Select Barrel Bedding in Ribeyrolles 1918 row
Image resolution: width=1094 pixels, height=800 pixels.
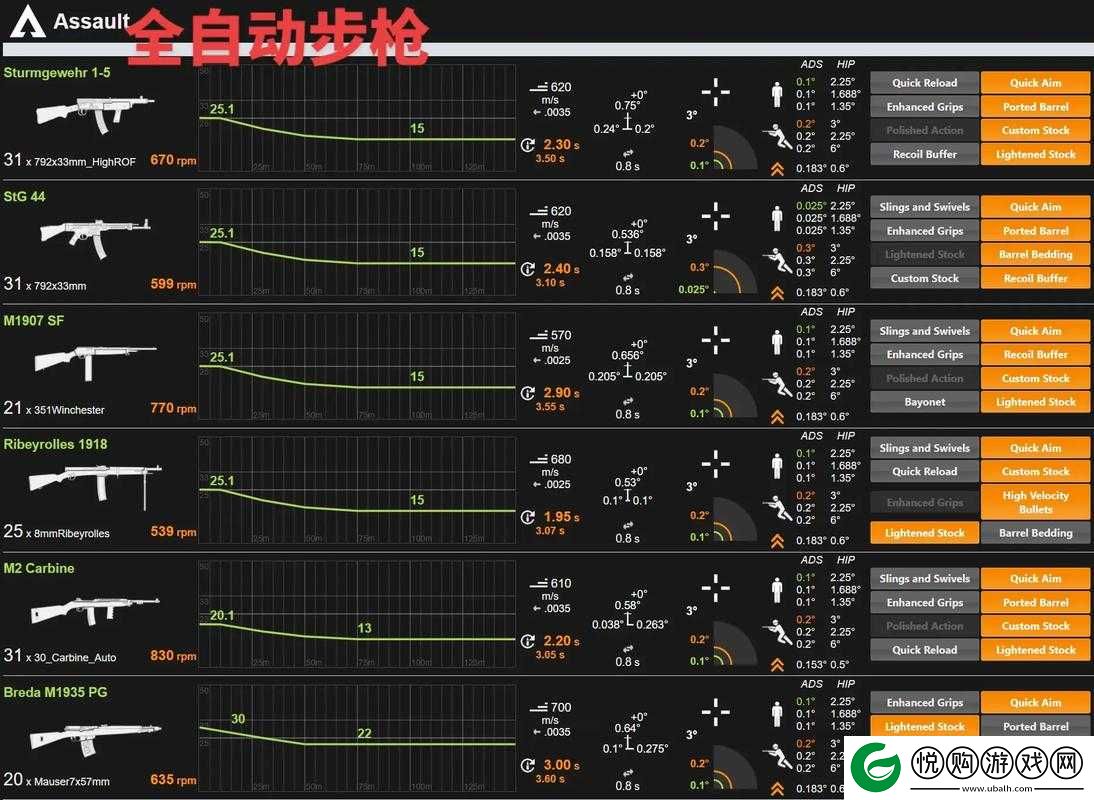(1035, 533)
